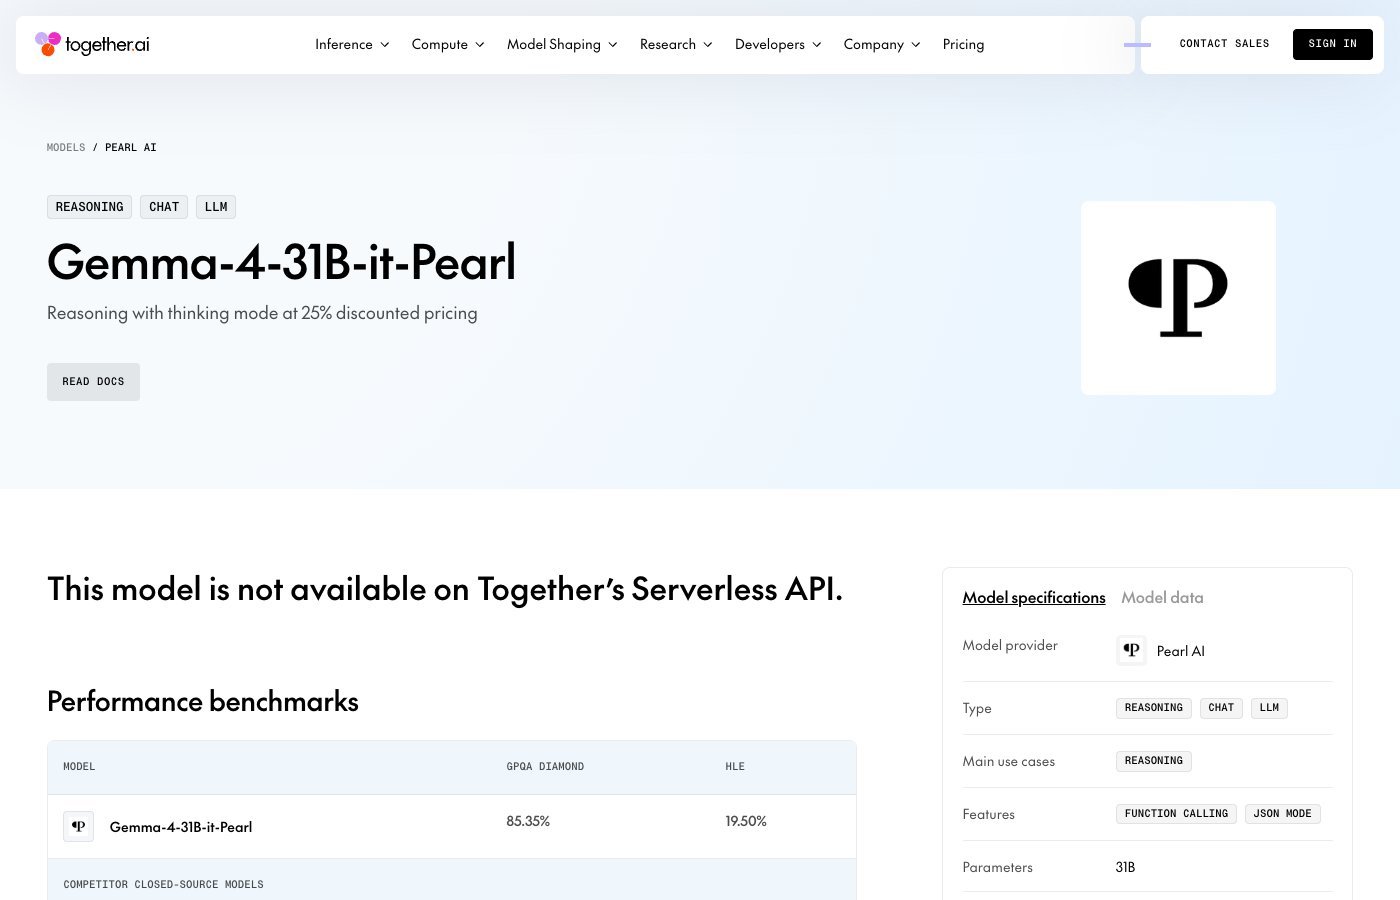Click the together.ai logo
This screenshot has width=1400, height=900.
tap(92, 44)
